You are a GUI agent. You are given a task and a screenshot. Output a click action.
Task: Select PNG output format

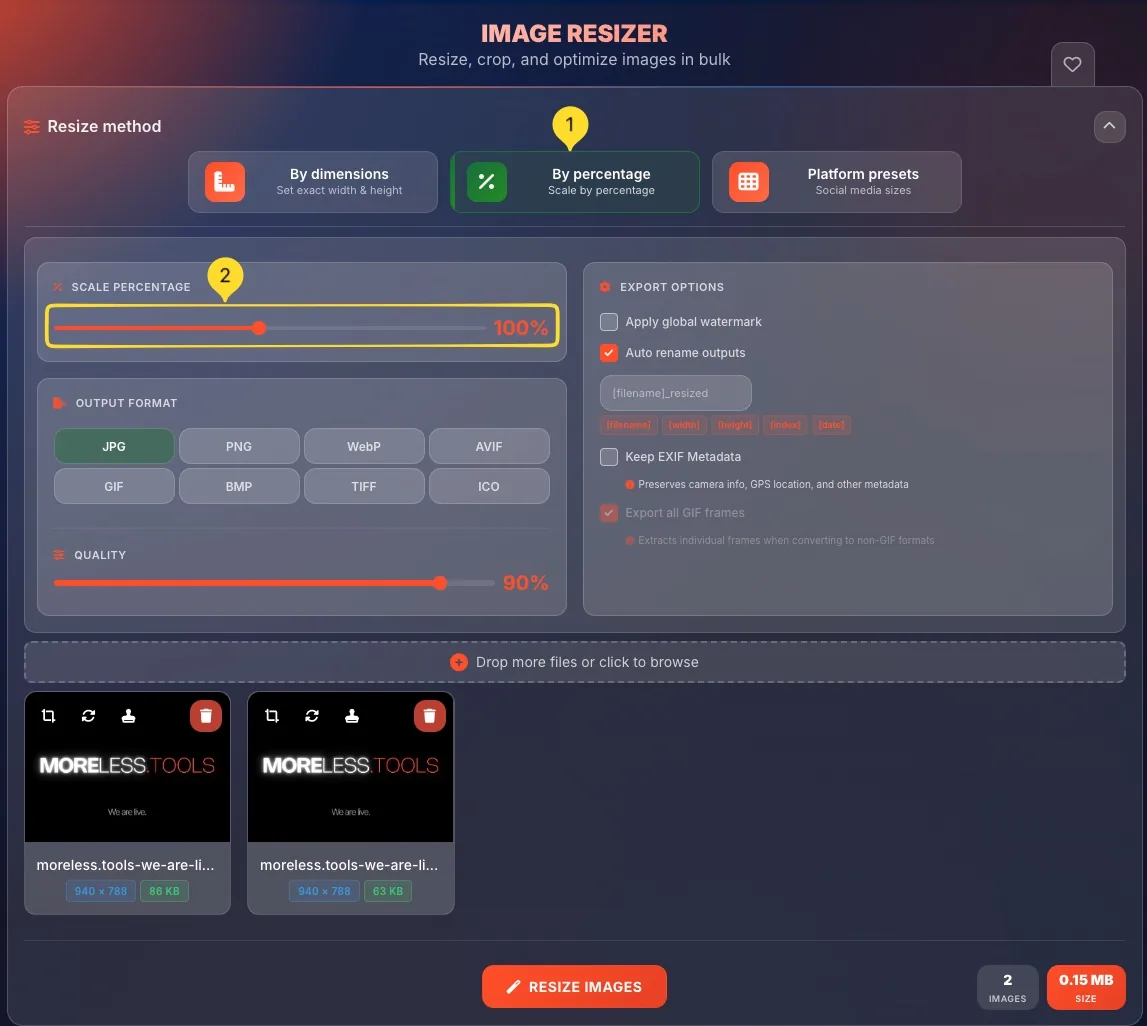[x=239, y=446]
